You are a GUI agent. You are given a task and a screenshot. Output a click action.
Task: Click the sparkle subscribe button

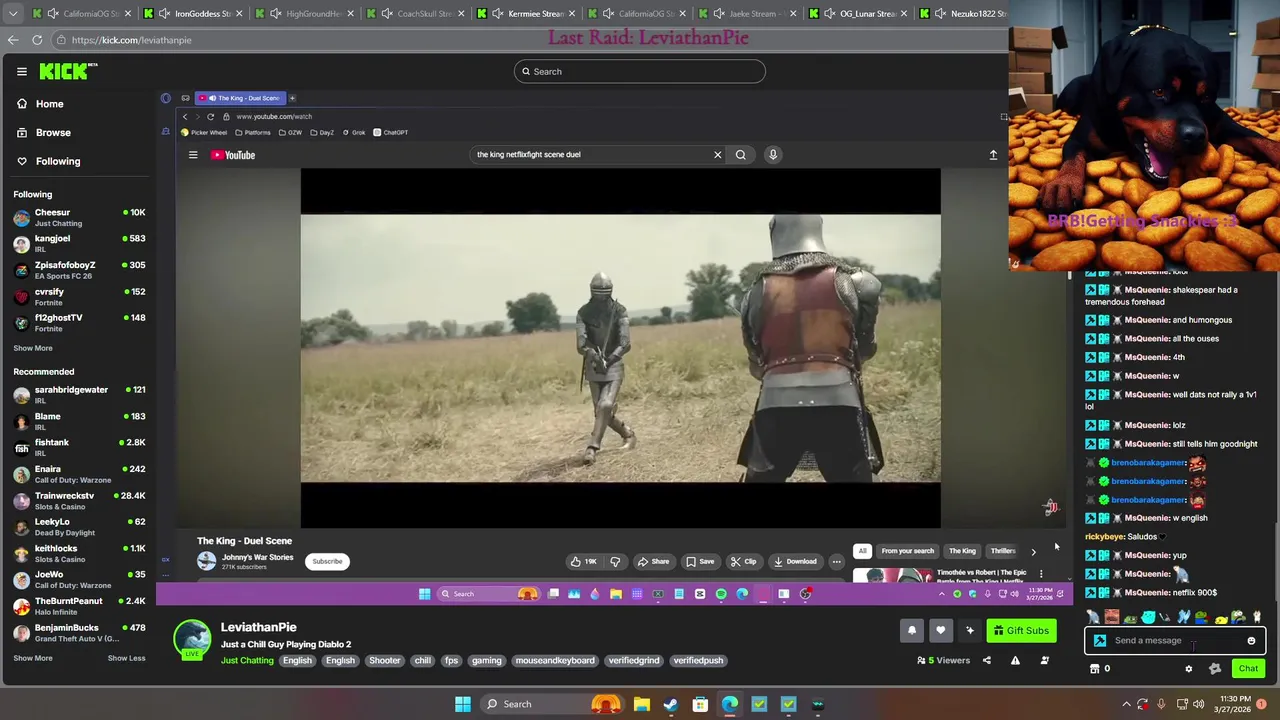pos(969,630)
